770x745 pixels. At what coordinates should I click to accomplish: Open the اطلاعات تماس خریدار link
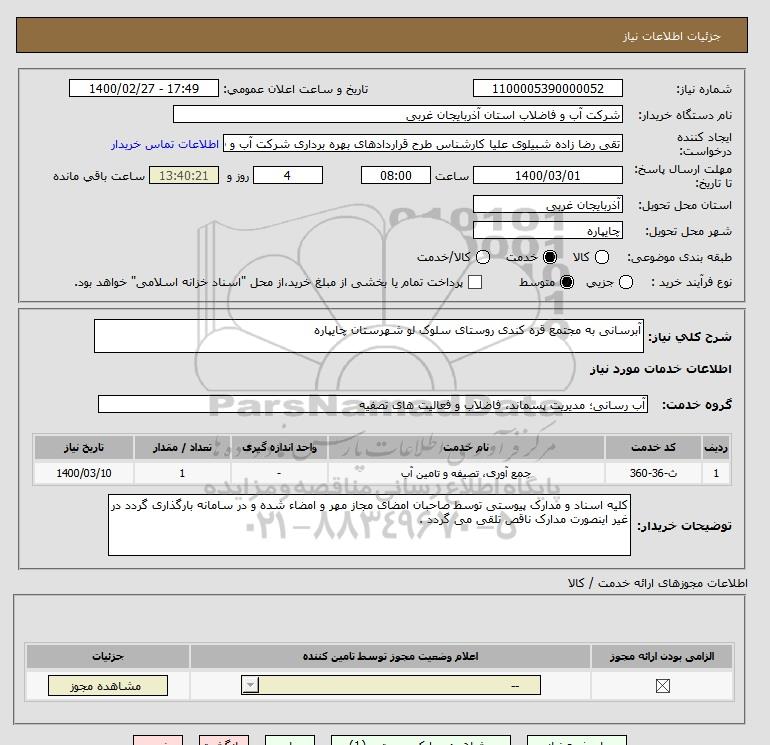click(x=165, y=144)
